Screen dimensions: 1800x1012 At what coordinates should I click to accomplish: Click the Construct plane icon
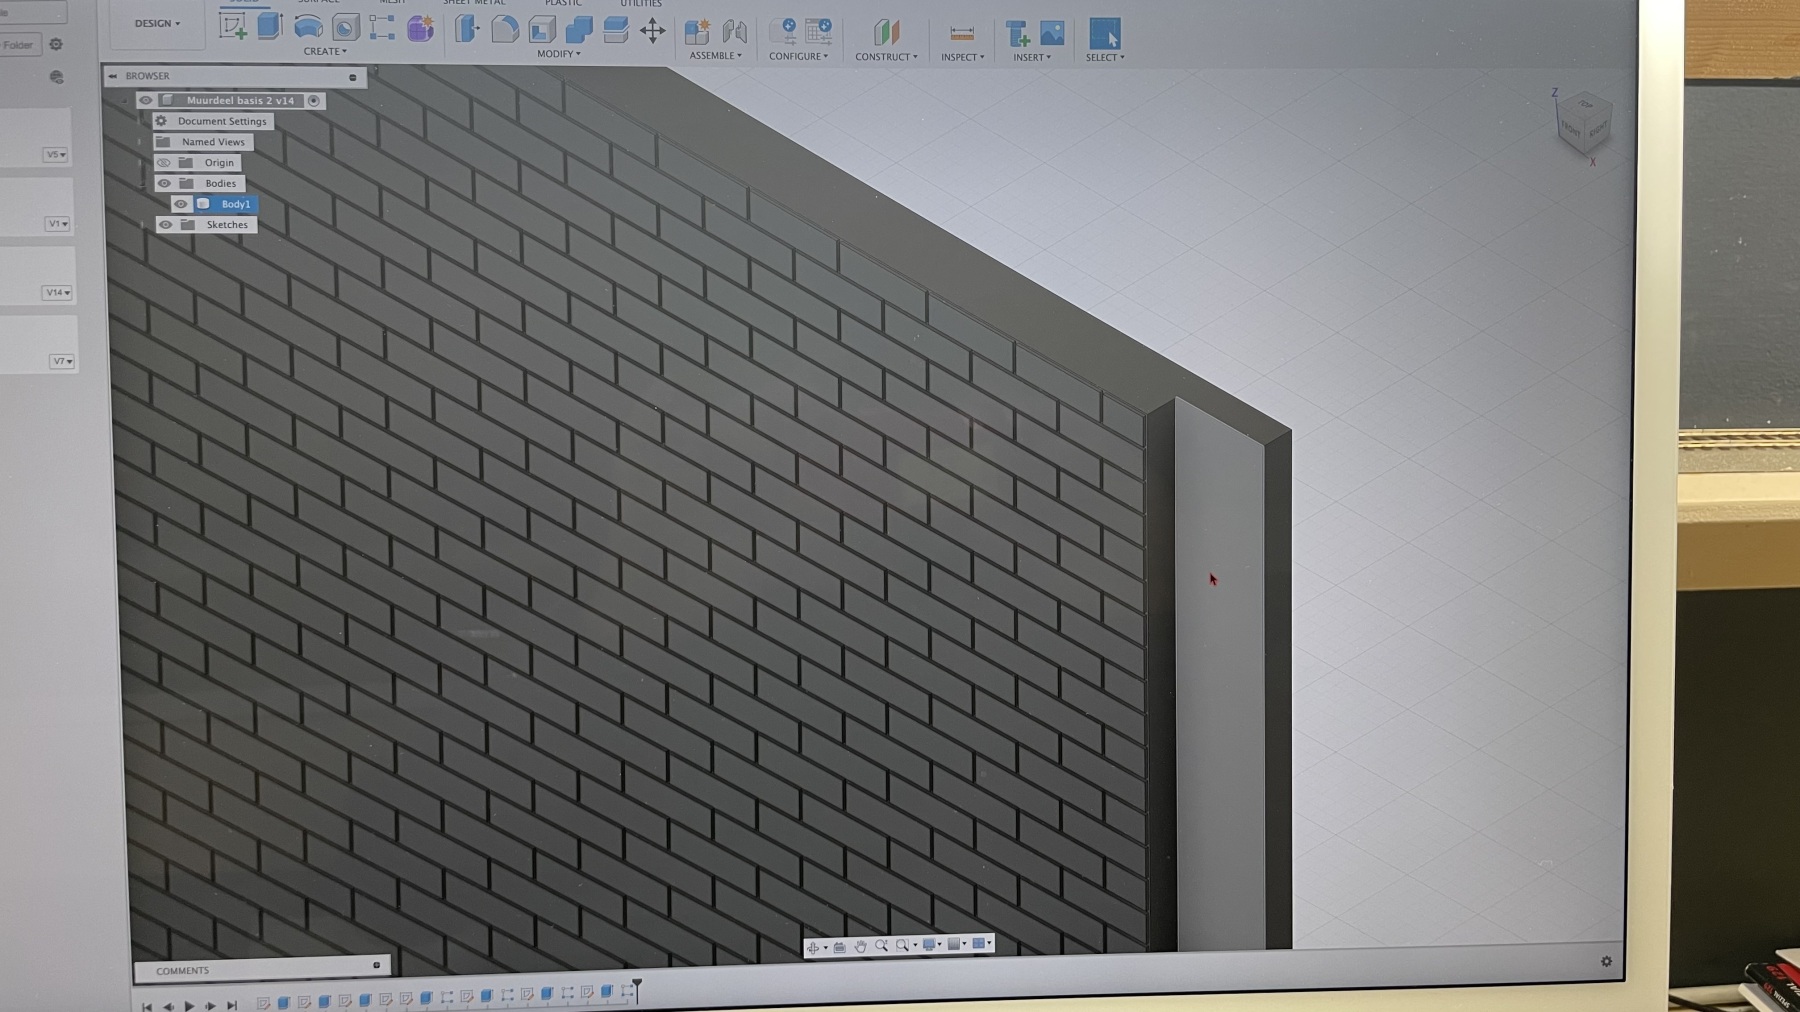click(x=886, y=33)
